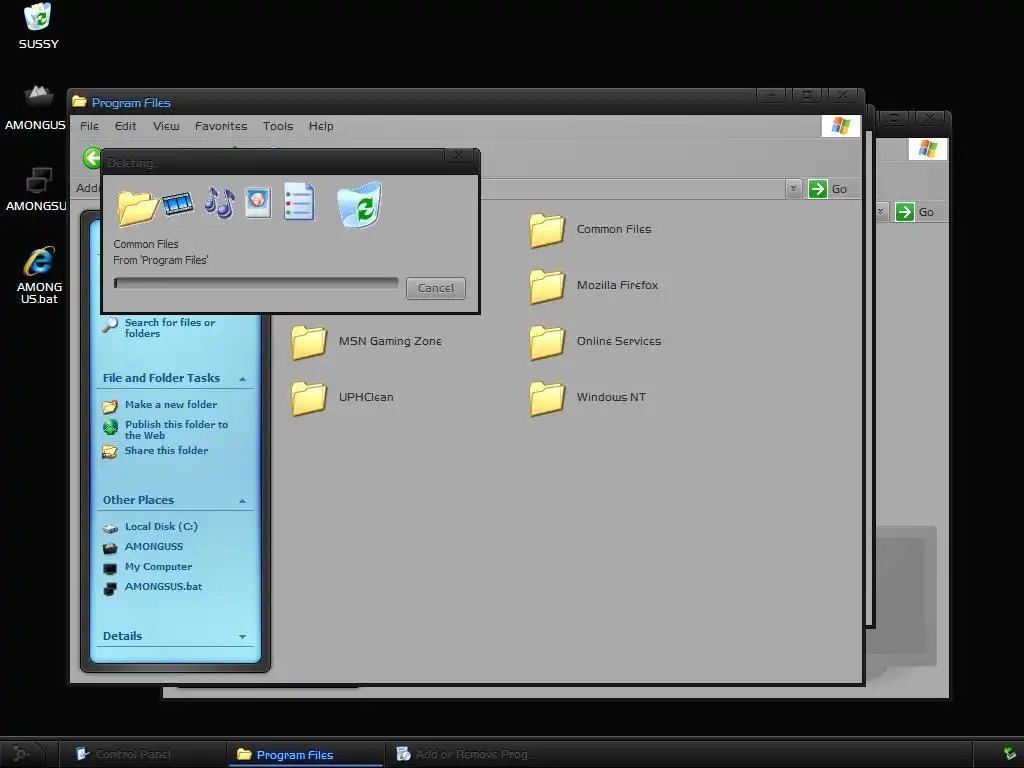Click the green Back arrow in Program Files
Screen dimensions: 1024x768
(x=92, y=157)
